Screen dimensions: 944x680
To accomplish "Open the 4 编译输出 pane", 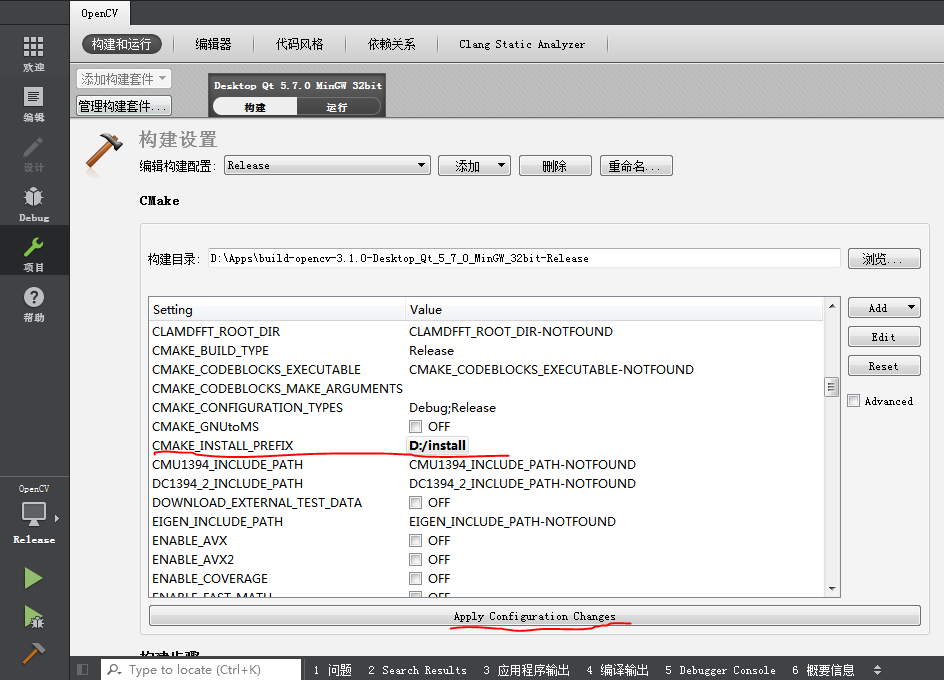I will [618, 670].
